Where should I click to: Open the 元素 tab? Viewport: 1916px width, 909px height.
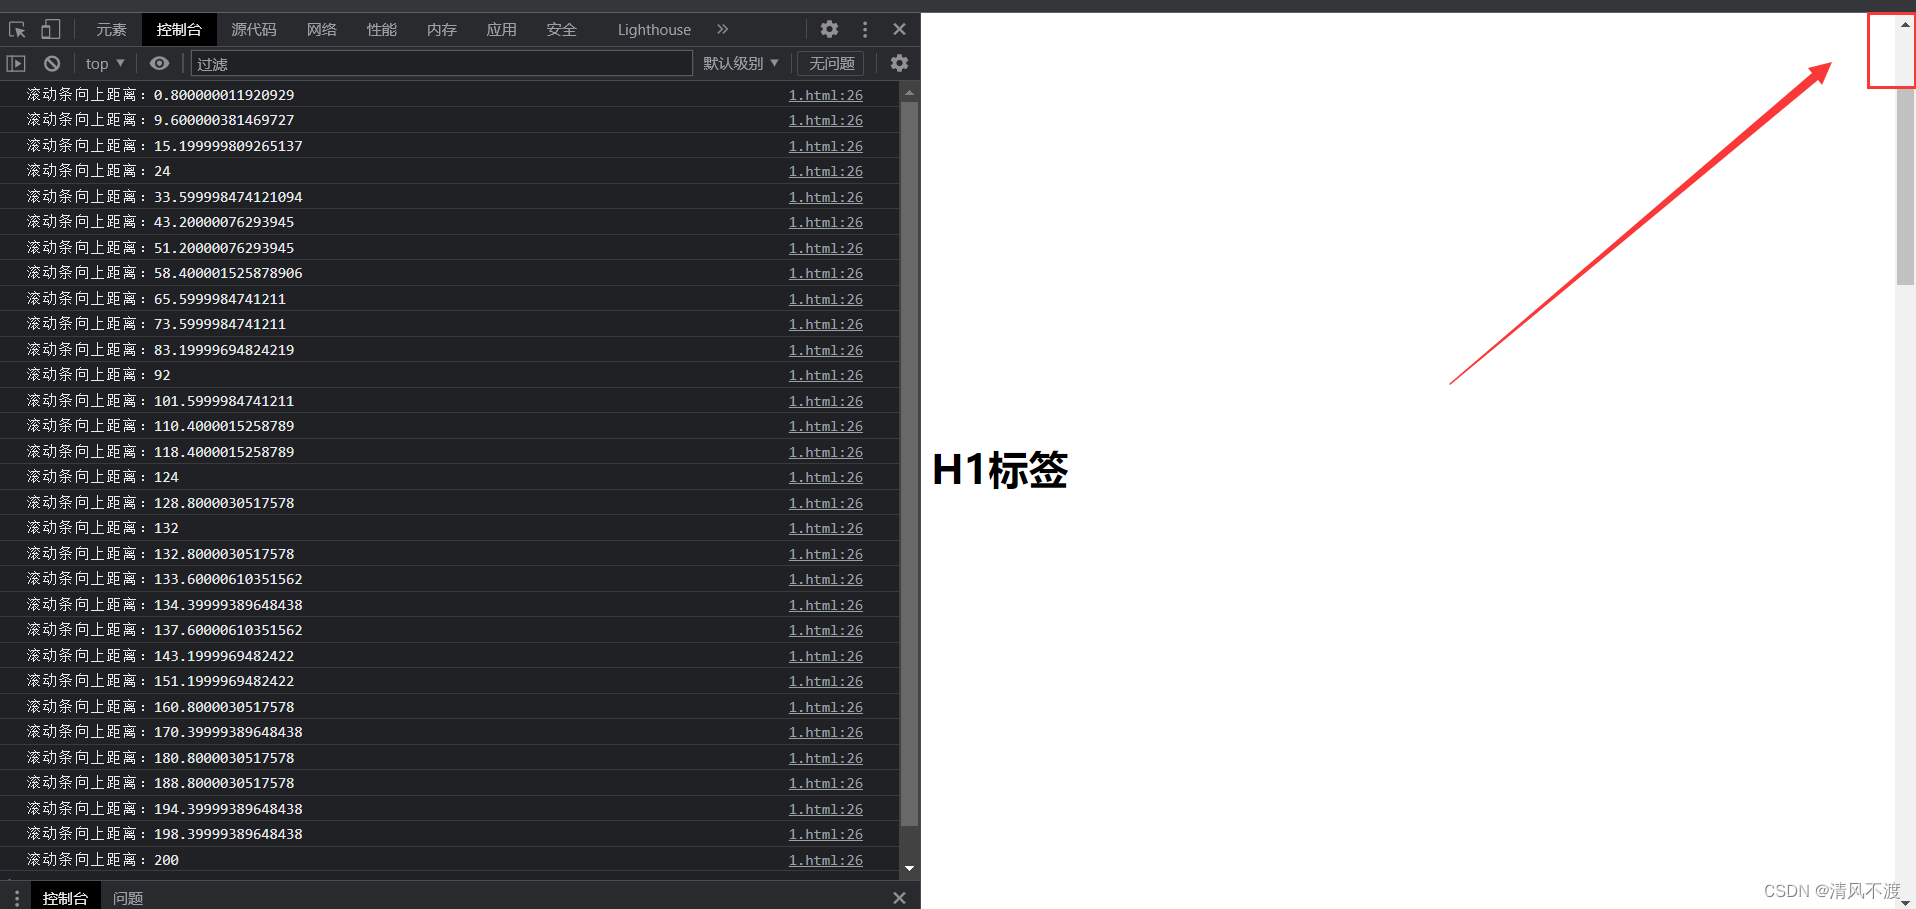111,30
